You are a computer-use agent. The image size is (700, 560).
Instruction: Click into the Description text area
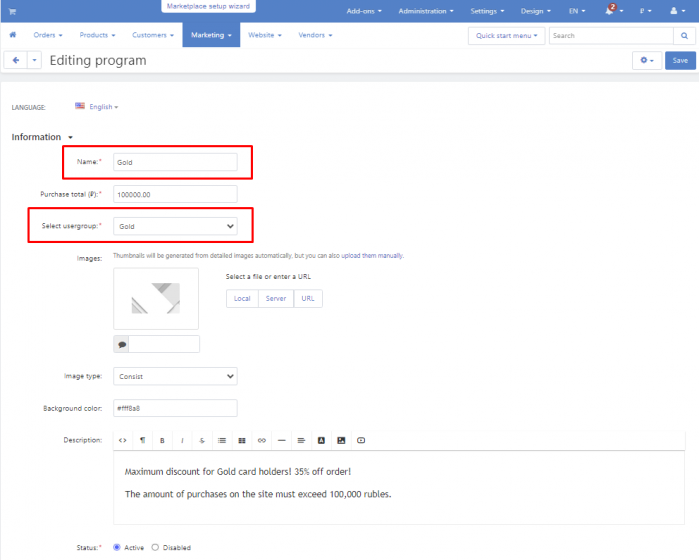pos(399,487)
